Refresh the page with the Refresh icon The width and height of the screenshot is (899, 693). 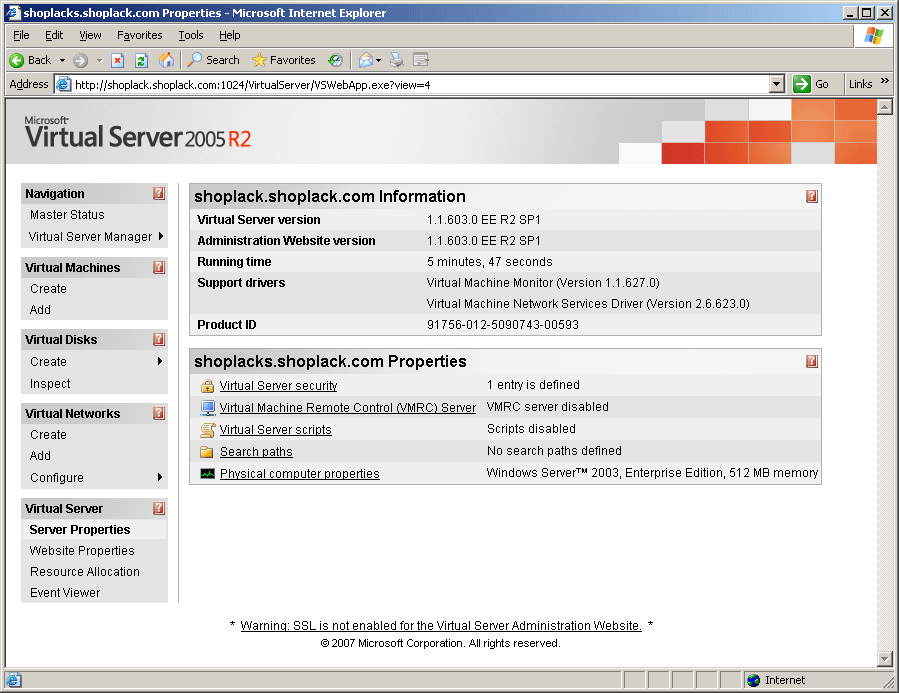(x=142, y=60)
